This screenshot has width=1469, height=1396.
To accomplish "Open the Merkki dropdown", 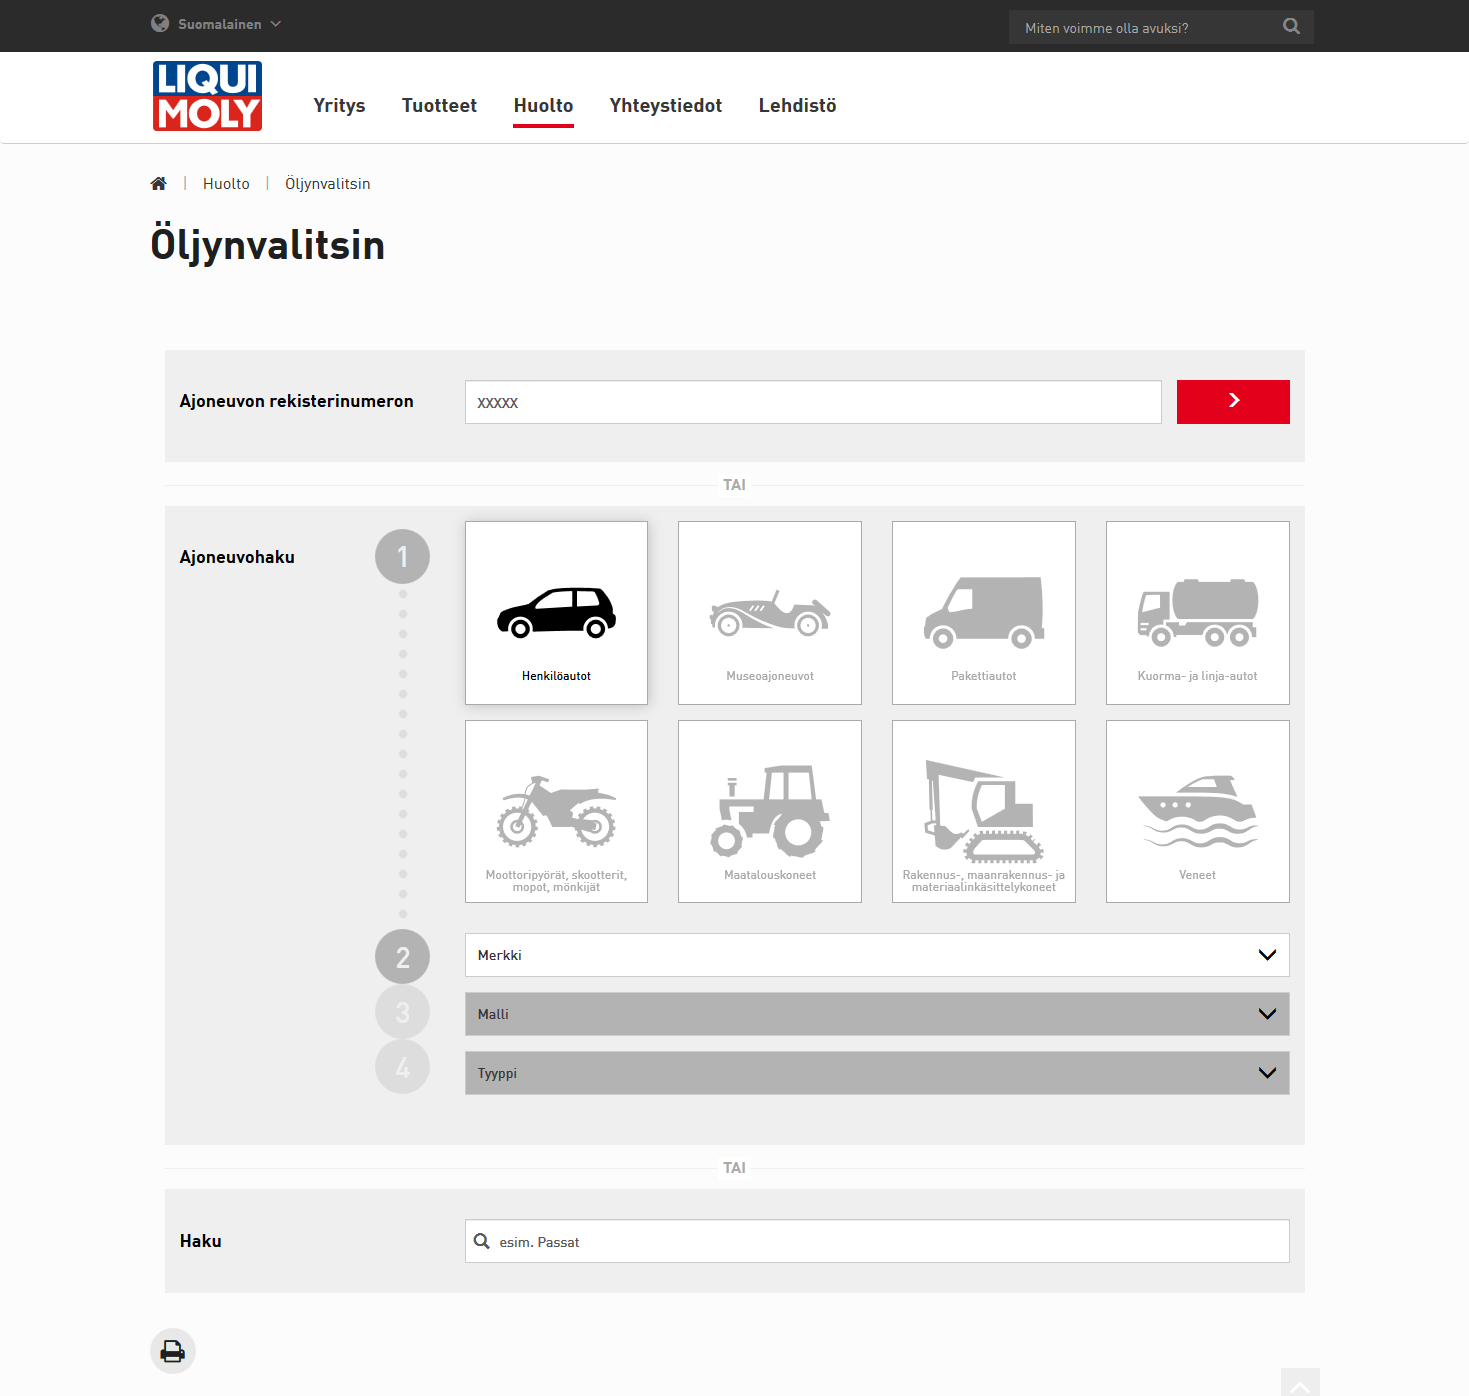I will click(876, 955).
